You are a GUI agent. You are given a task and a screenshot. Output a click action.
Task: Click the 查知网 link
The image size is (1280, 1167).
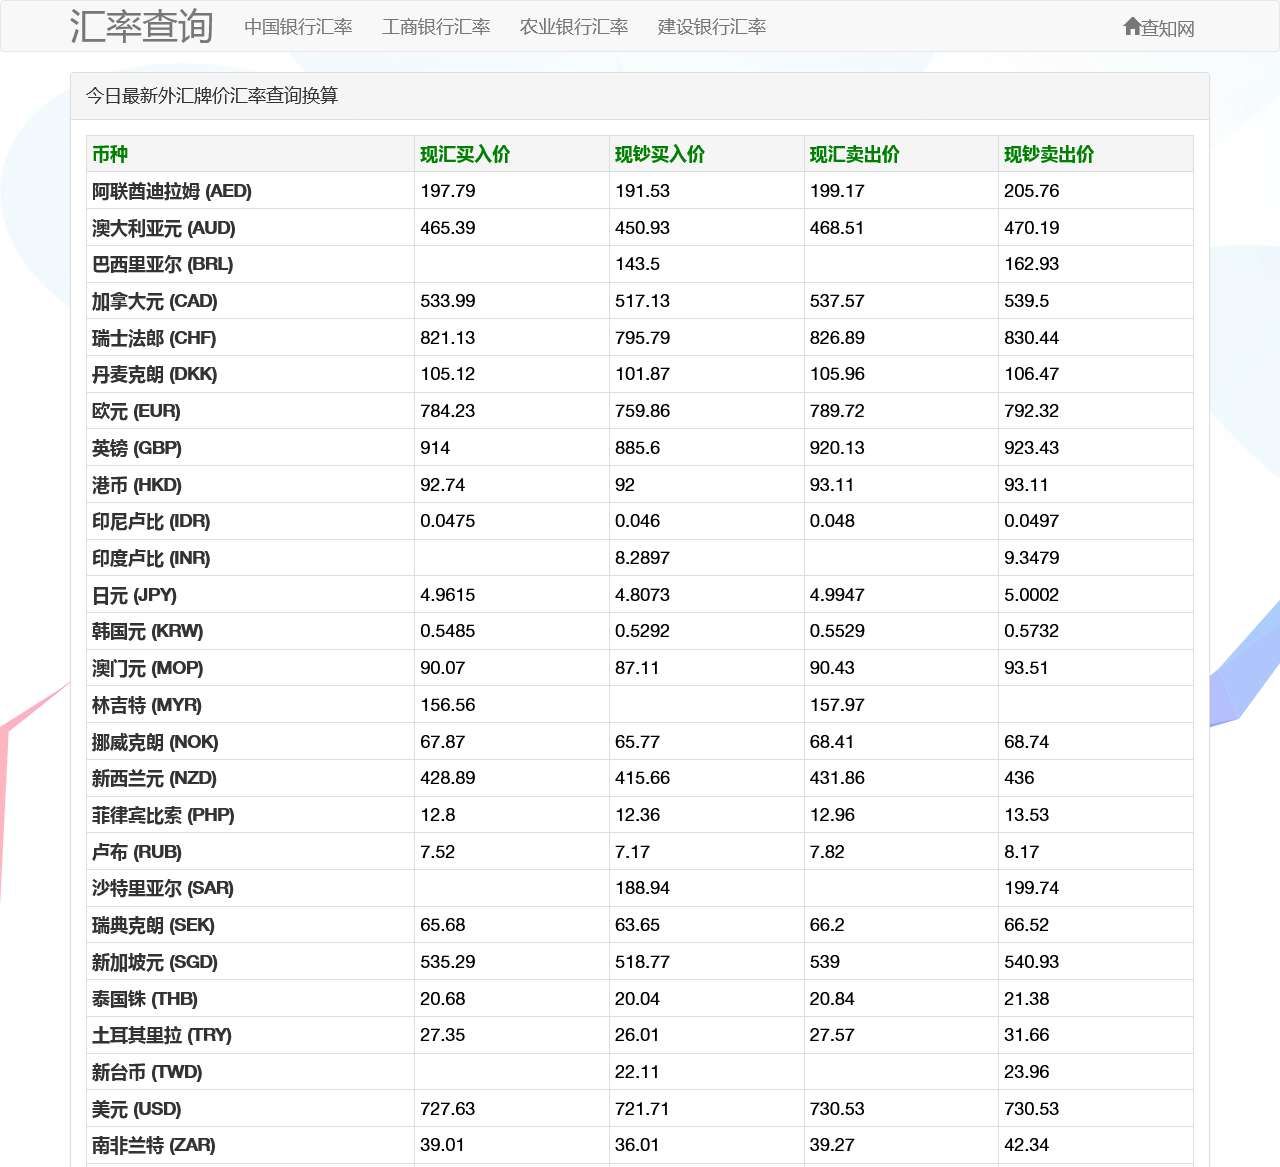(x=1165, y=28)
